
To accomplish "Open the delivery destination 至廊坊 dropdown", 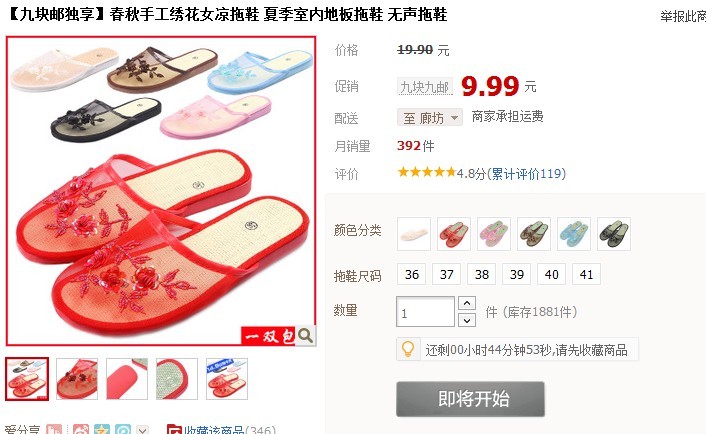I will tap(430, 118).
